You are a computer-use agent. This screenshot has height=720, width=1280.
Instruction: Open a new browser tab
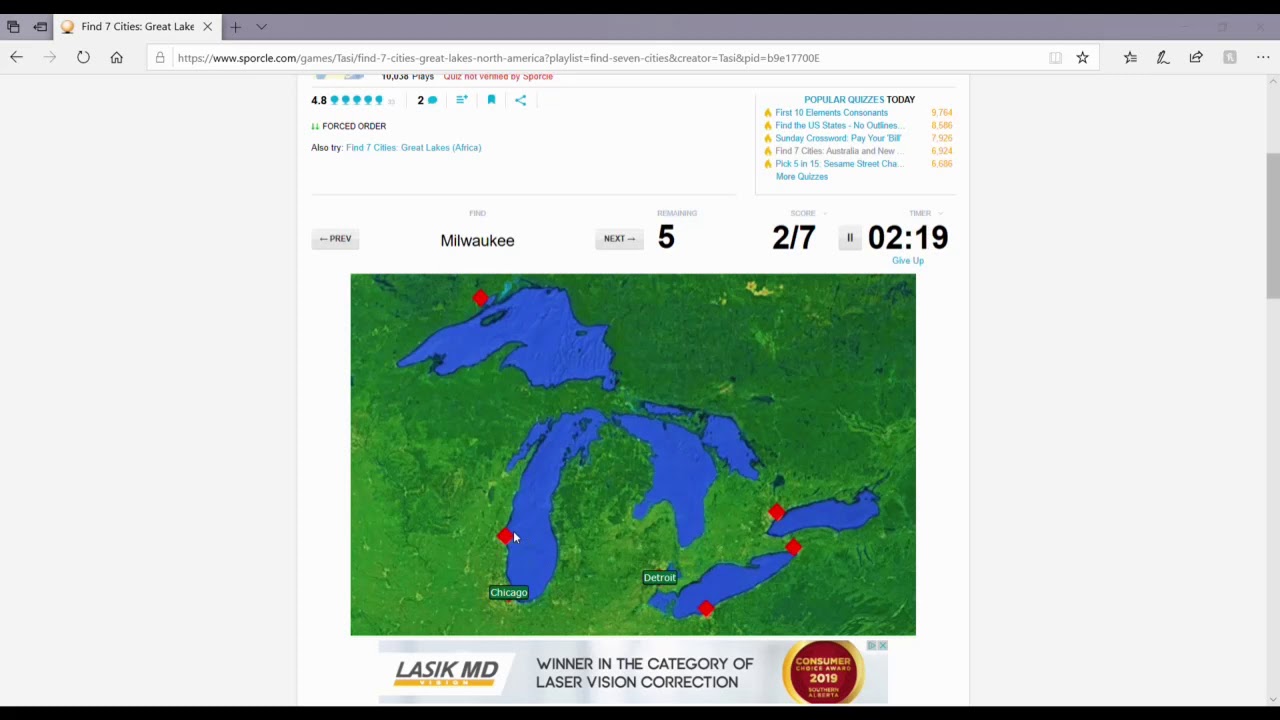235,27
